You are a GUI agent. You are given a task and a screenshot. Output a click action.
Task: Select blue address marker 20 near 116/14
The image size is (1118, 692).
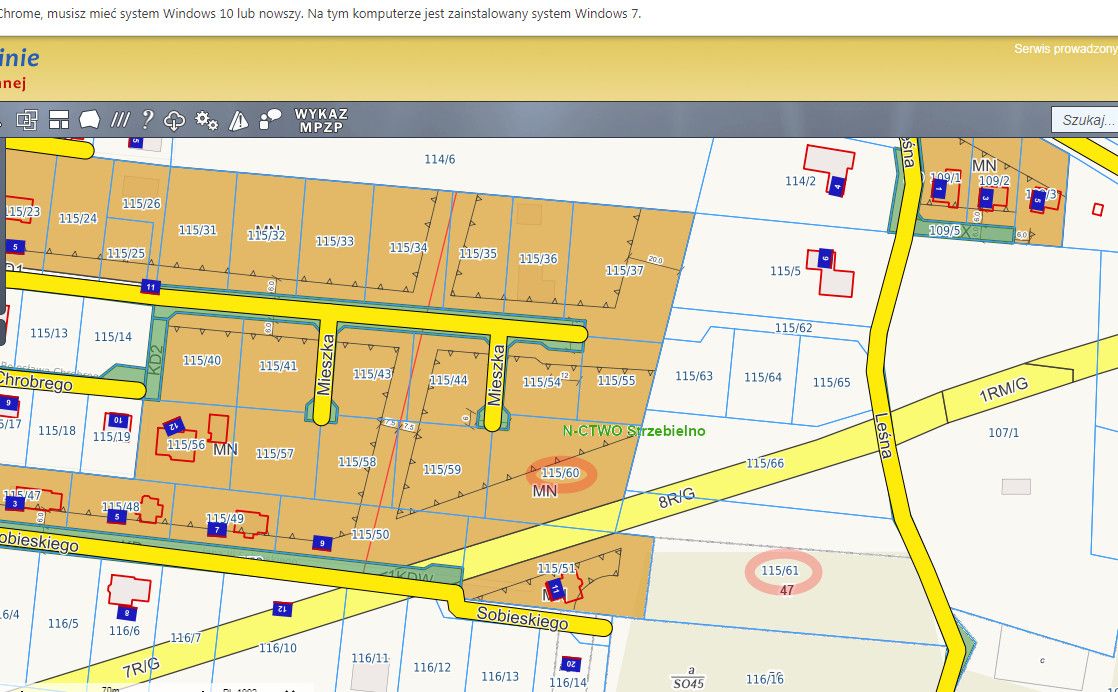tap(571, 664)
